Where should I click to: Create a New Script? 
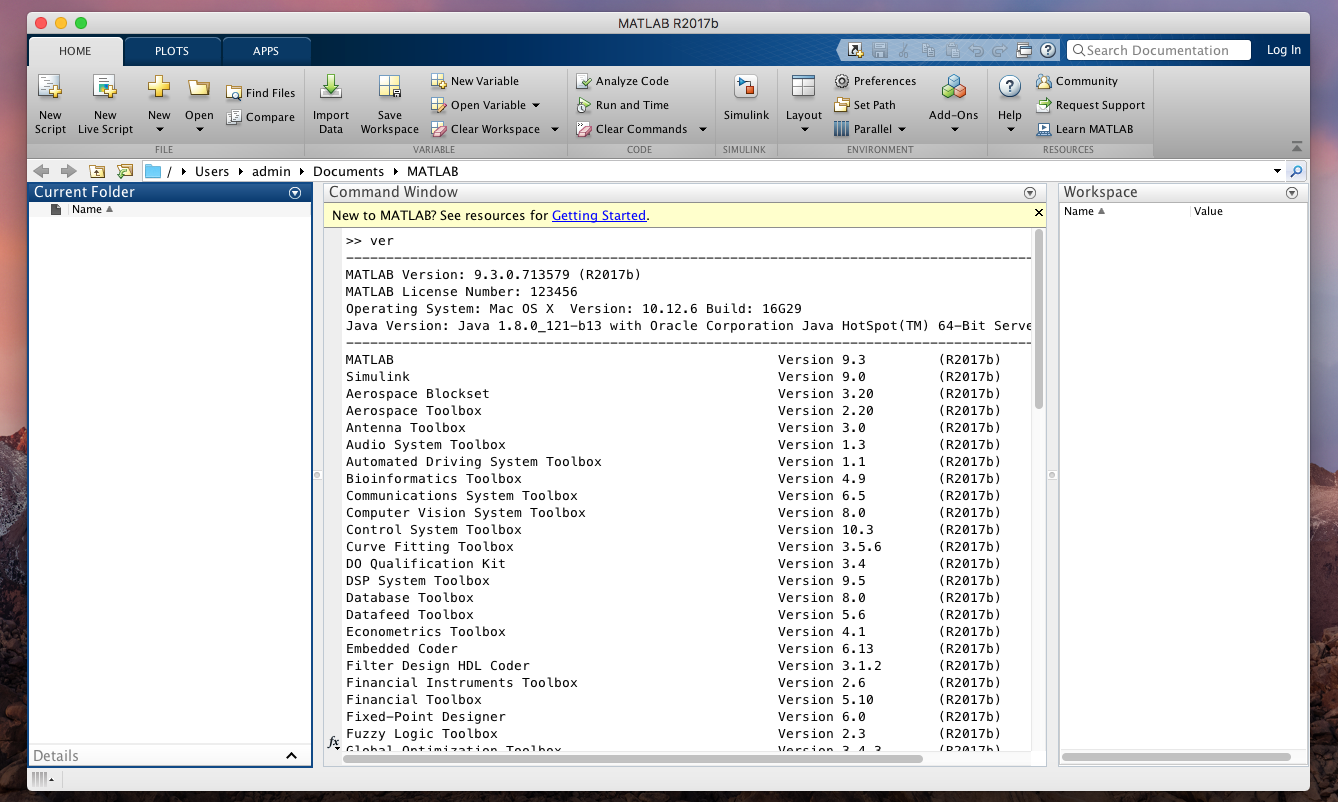[50, 104]
